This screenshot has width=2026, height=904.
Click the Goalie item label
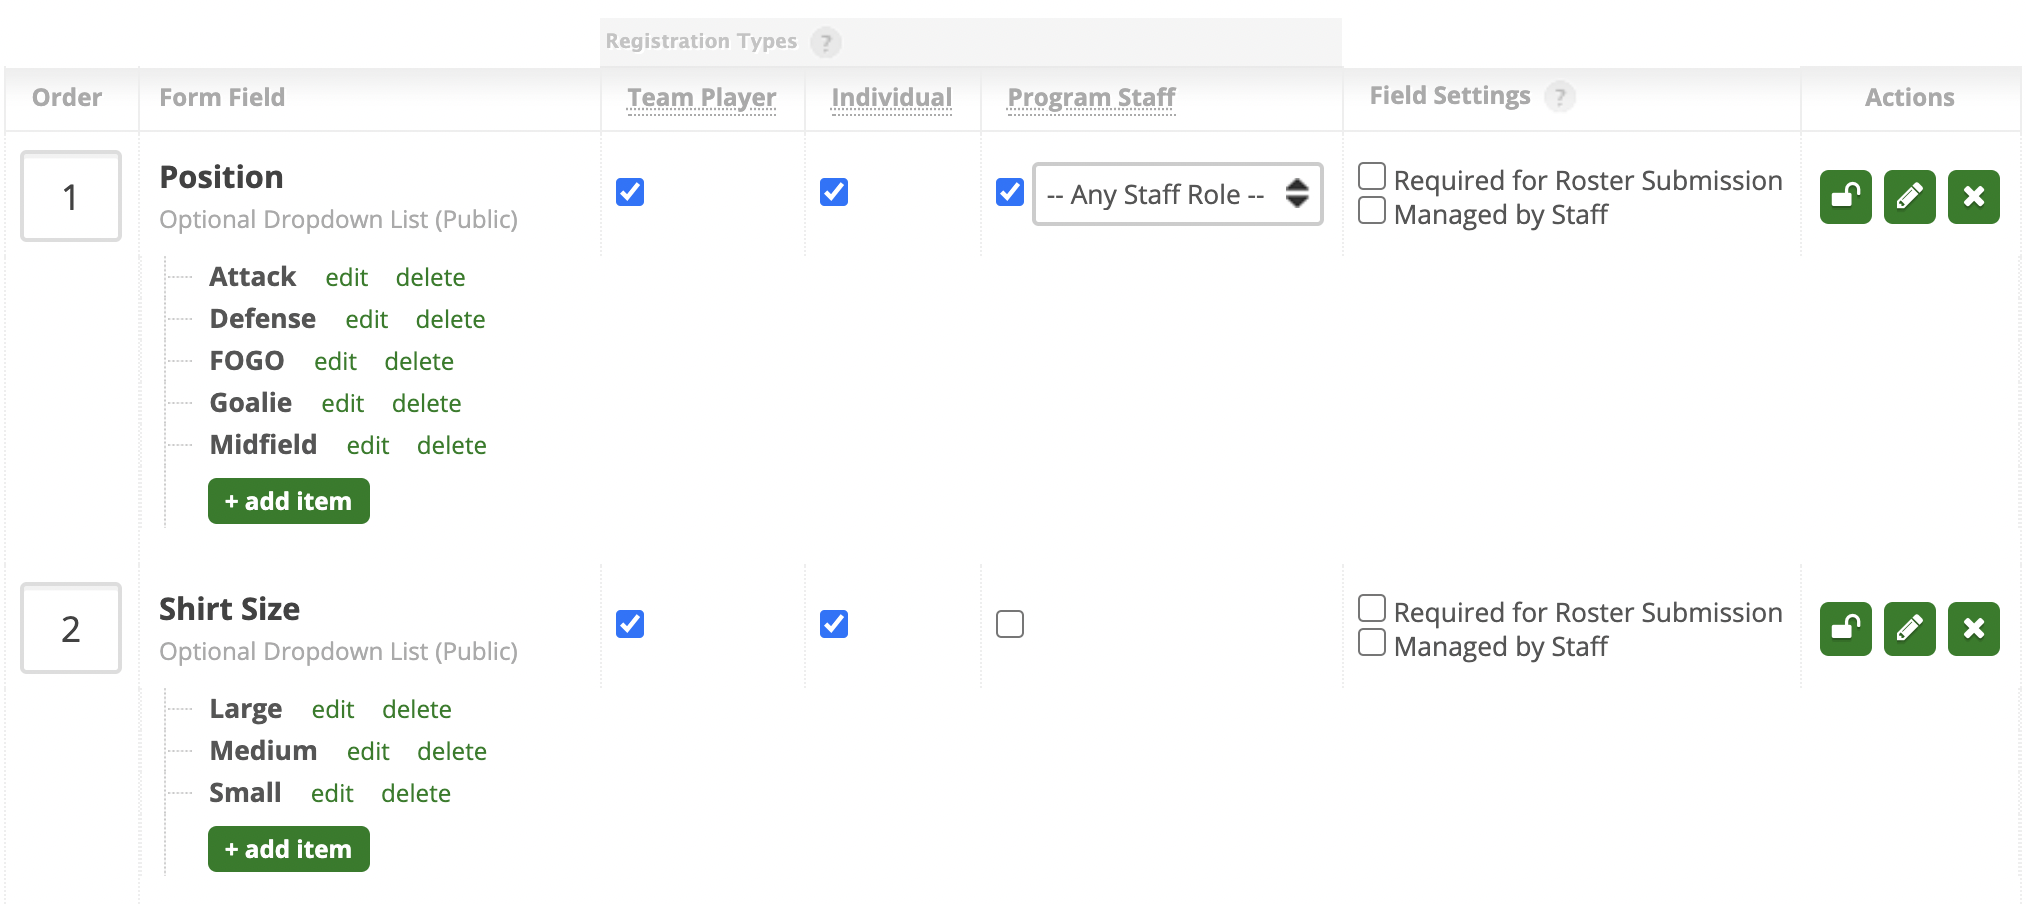pos(251,403)
